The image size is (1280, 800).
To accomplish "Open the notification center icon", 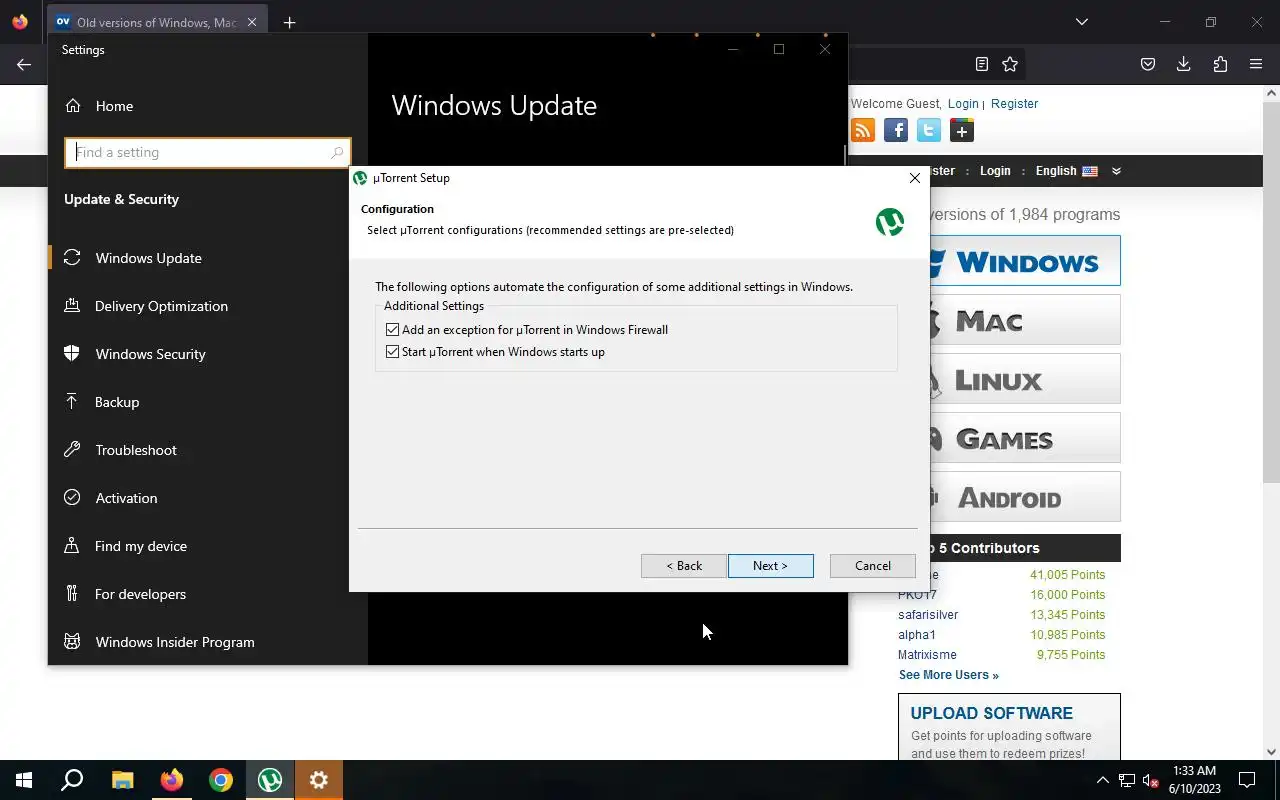I will [x=1247, y=780].
